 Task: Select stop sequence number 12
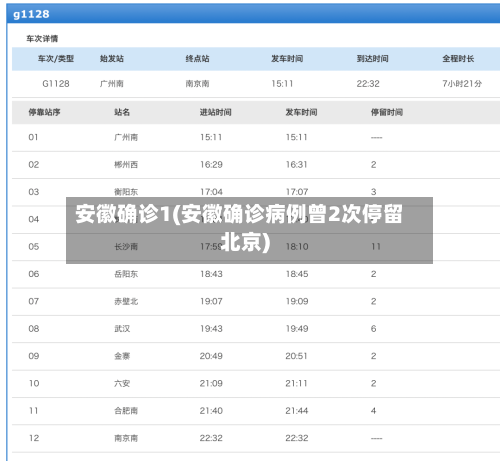[34, 438]
